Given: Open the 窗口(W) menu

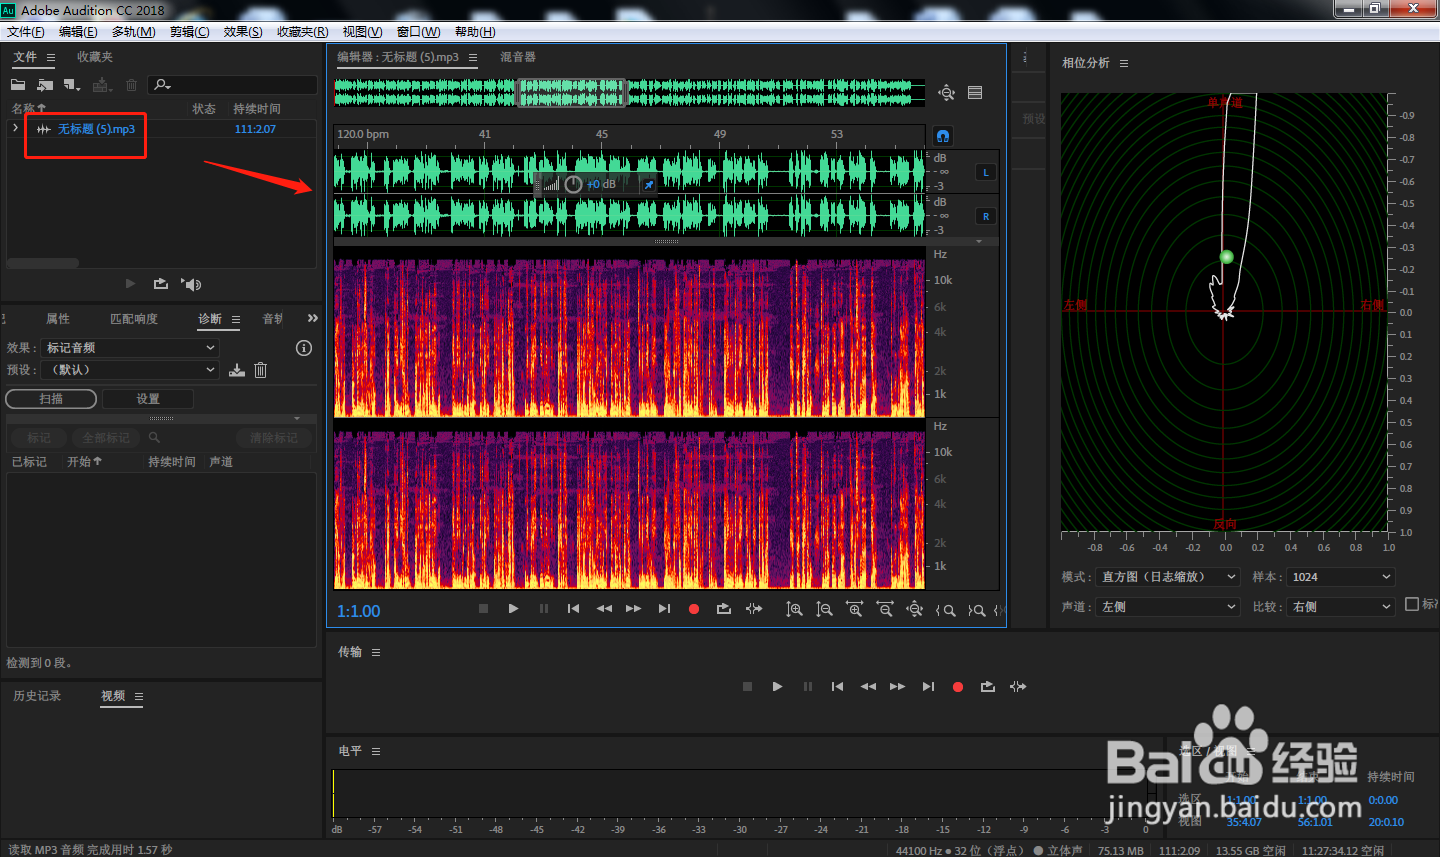Looking at the screenshot, I should [418, 32].
